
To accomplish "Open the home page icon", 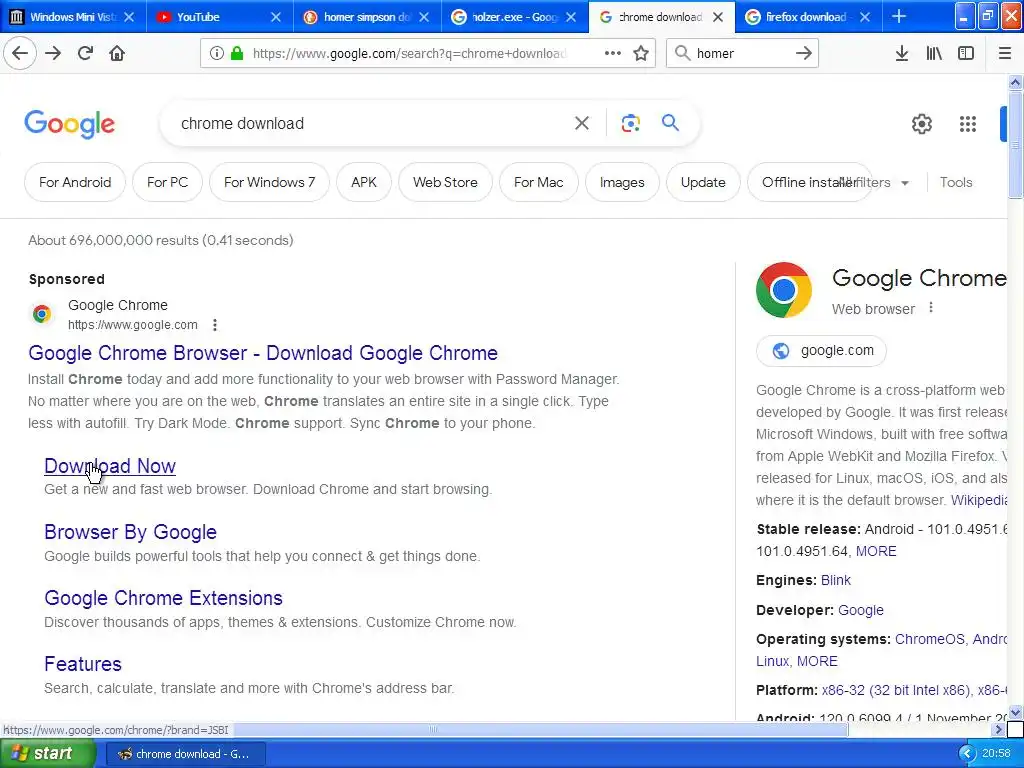I will [x=117, y=53].
